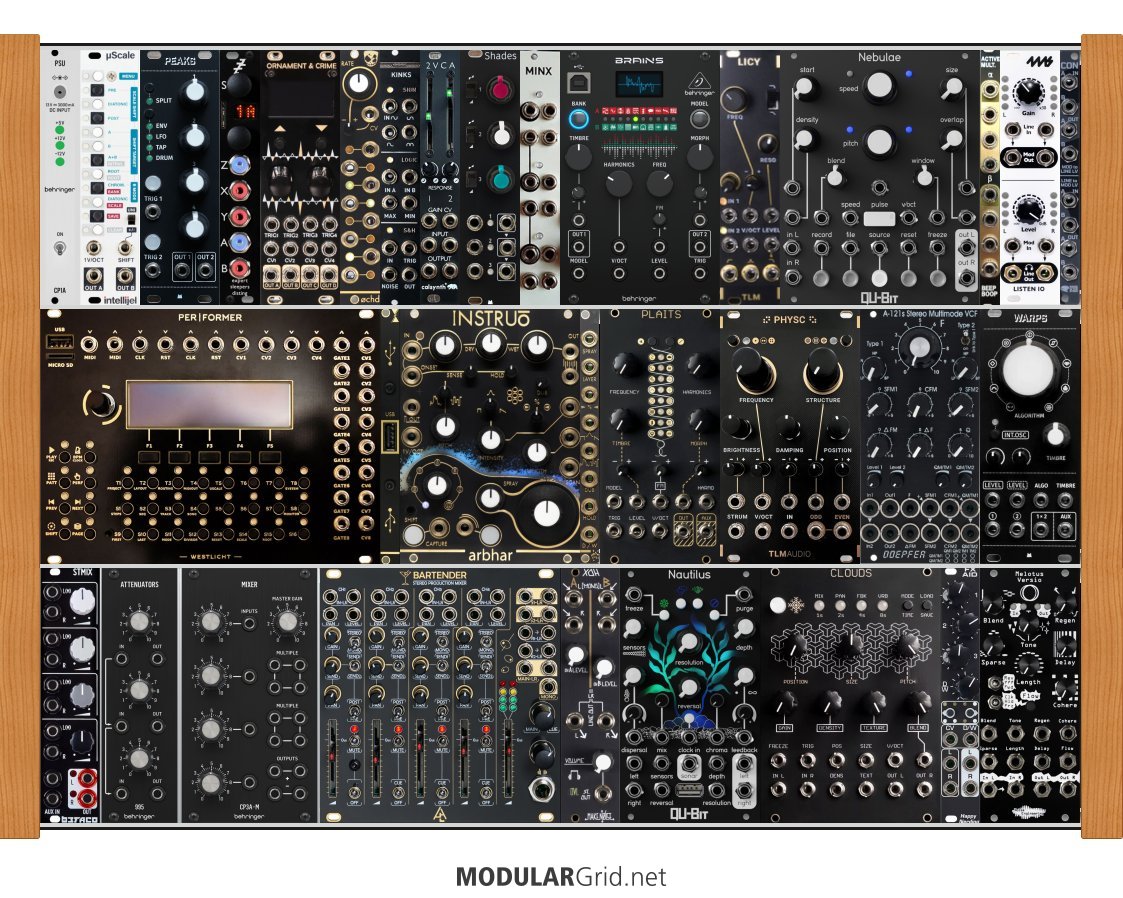This screenshot has width=1123, height=898.
Task: Click the green -12V LED on the PSU
Action: click(59, 162)
